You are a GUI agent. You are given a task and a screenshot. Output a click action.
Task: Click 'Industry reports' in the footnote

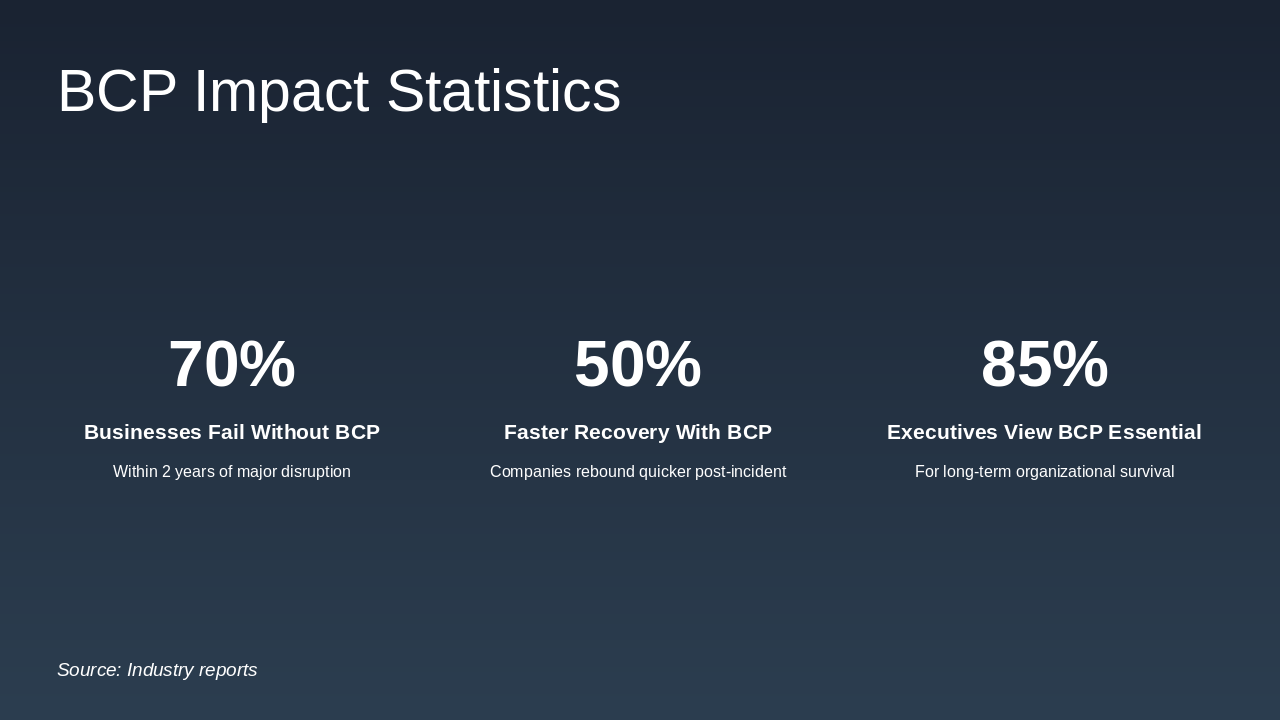[192, 670]
